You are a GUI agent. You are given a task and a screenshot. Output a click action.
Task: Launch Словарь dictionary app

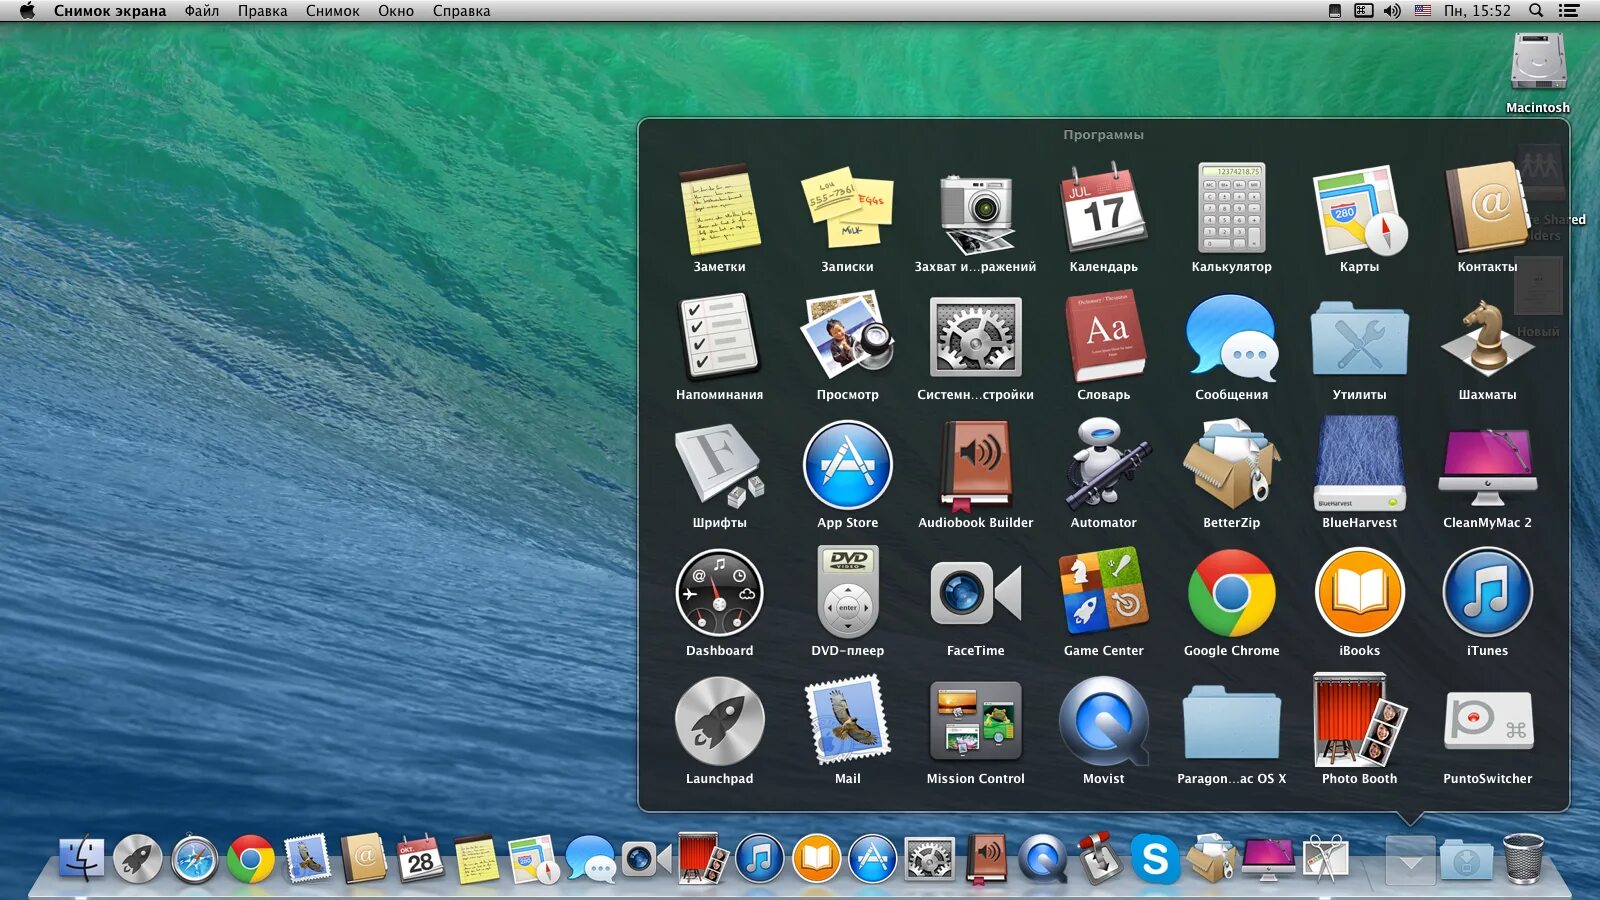pos(1103,337)
